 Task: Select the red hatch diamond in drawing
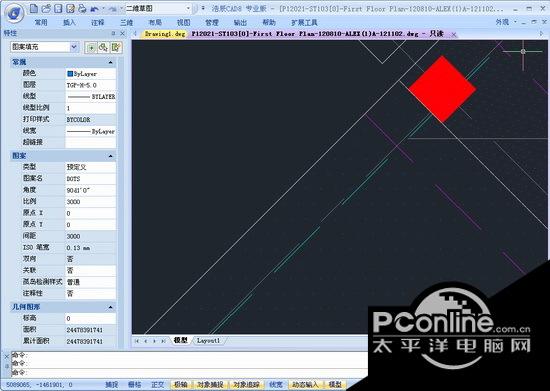(442, 89)
